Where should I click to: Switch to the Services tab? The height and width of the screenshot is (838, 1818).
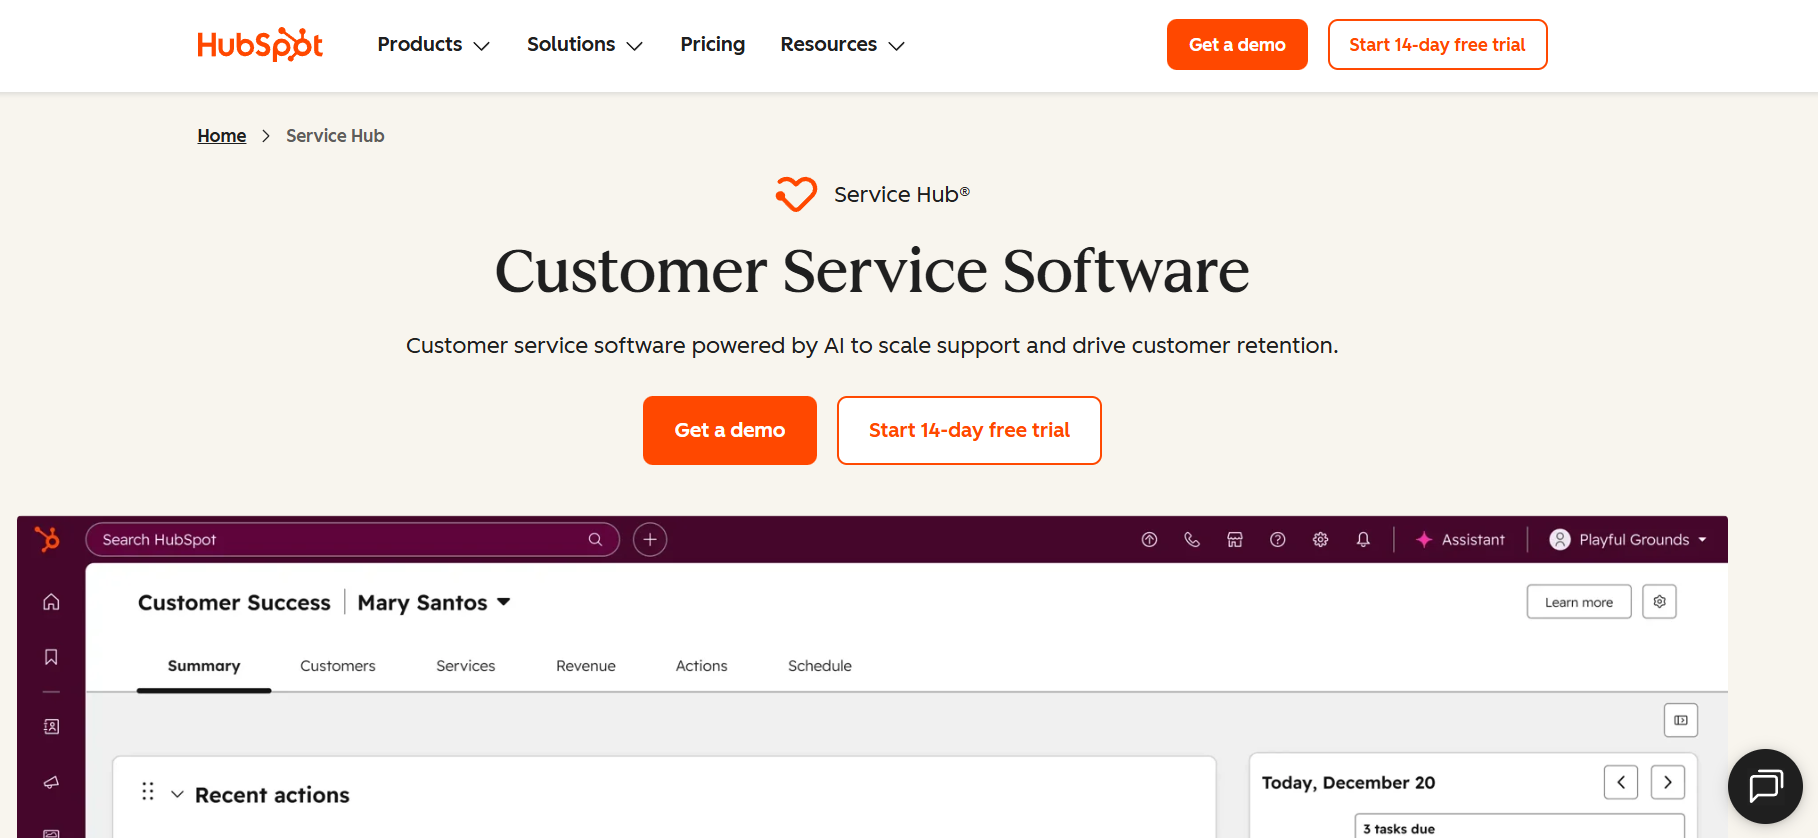click(466, 666)
